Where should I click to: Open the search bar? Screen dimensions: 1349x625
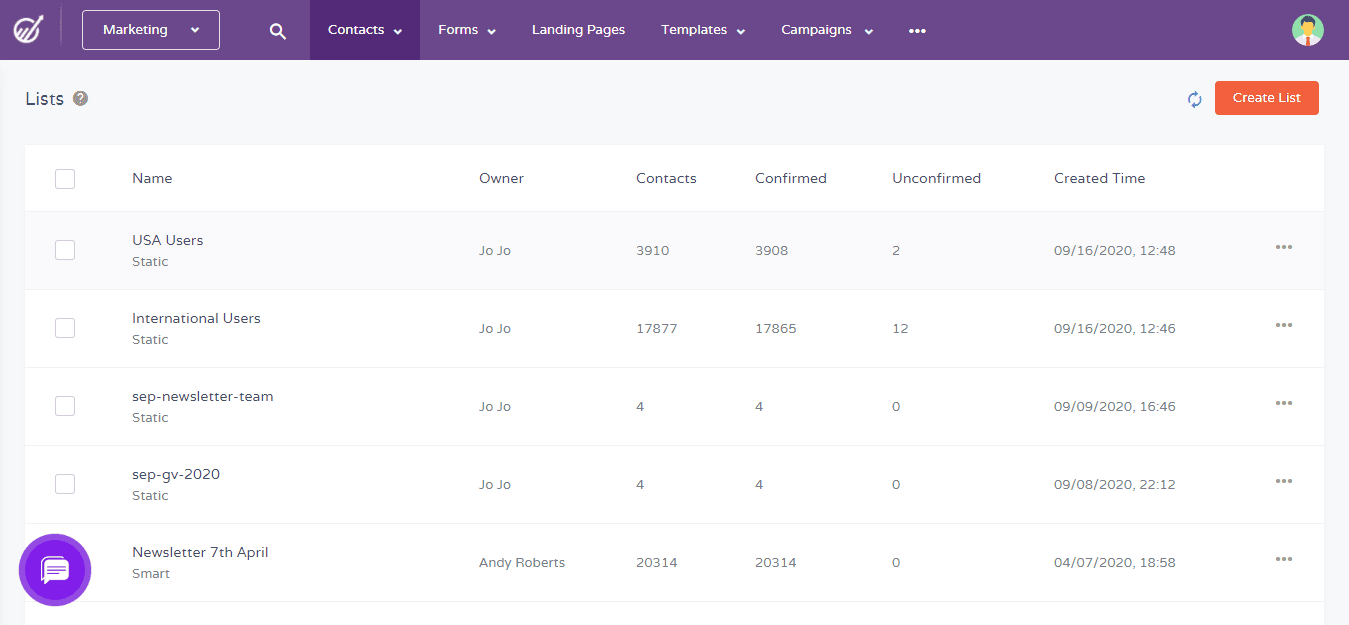point(277,30)
